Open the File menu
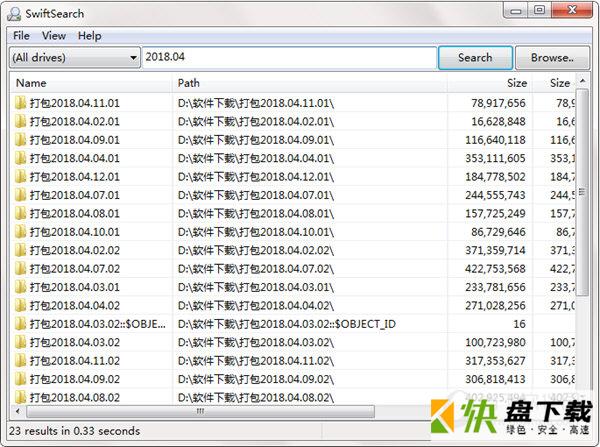This screenshot has width=600, height=447. 21,36
